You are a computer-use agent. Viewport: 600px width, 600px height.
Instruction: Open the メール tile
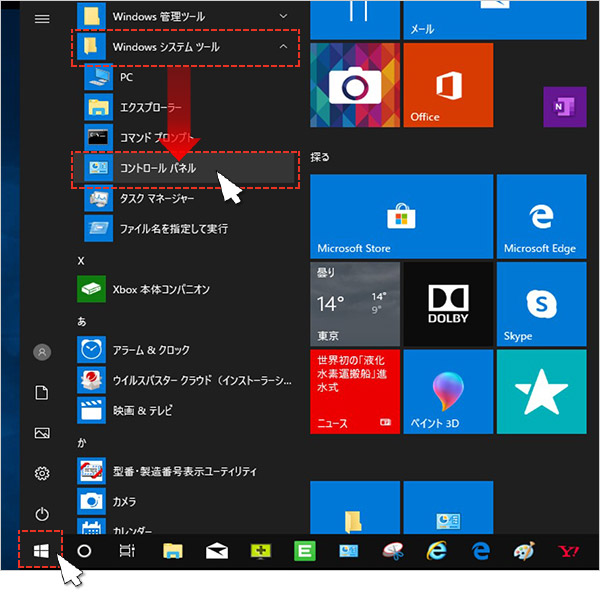pos(495,20)
